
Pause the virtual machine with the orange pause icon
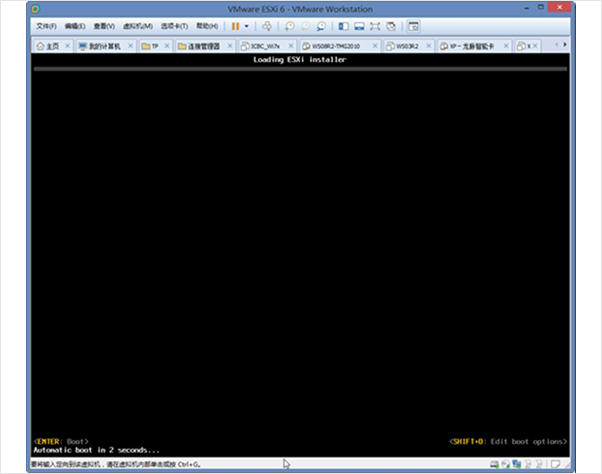tap(235, 26)
